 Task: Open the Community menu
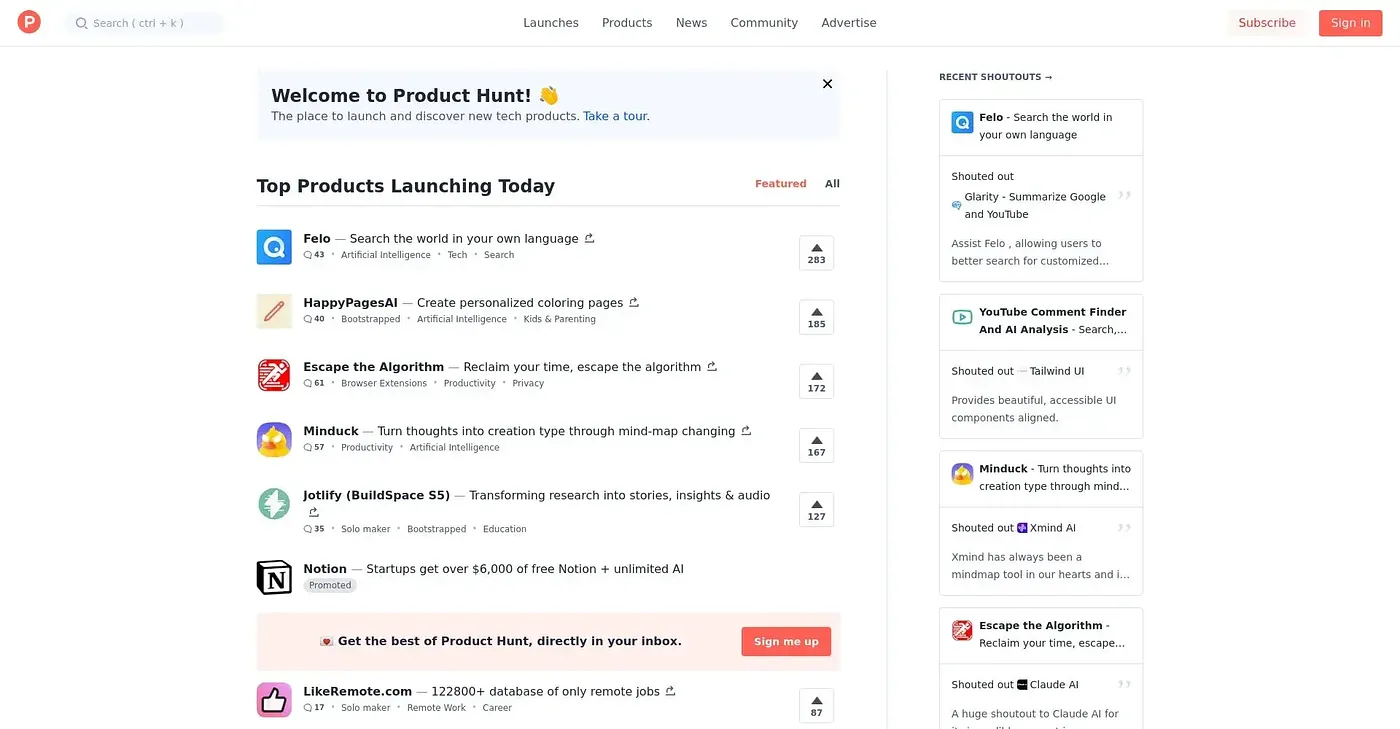tap(764, 23)
